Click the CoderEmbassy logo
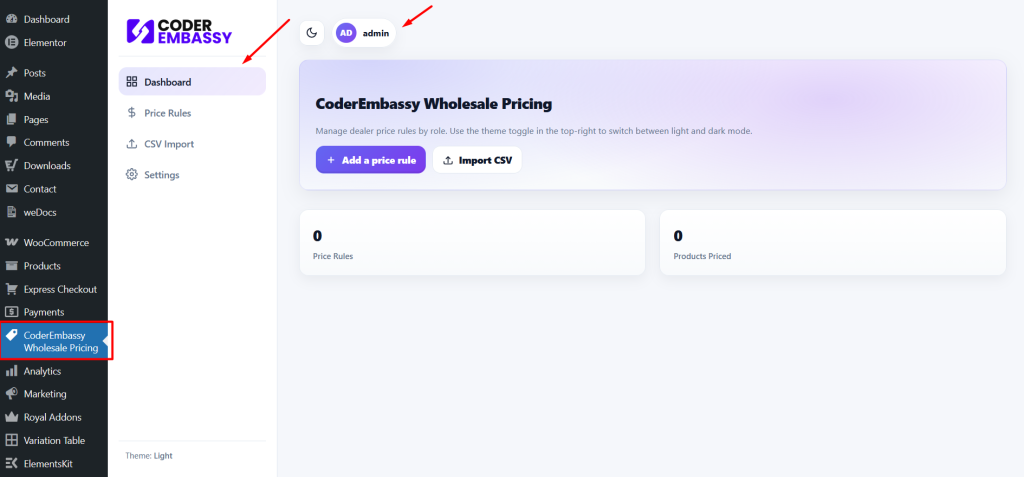Viewport: 1024px width, 477px height. [x=180, y=32]
